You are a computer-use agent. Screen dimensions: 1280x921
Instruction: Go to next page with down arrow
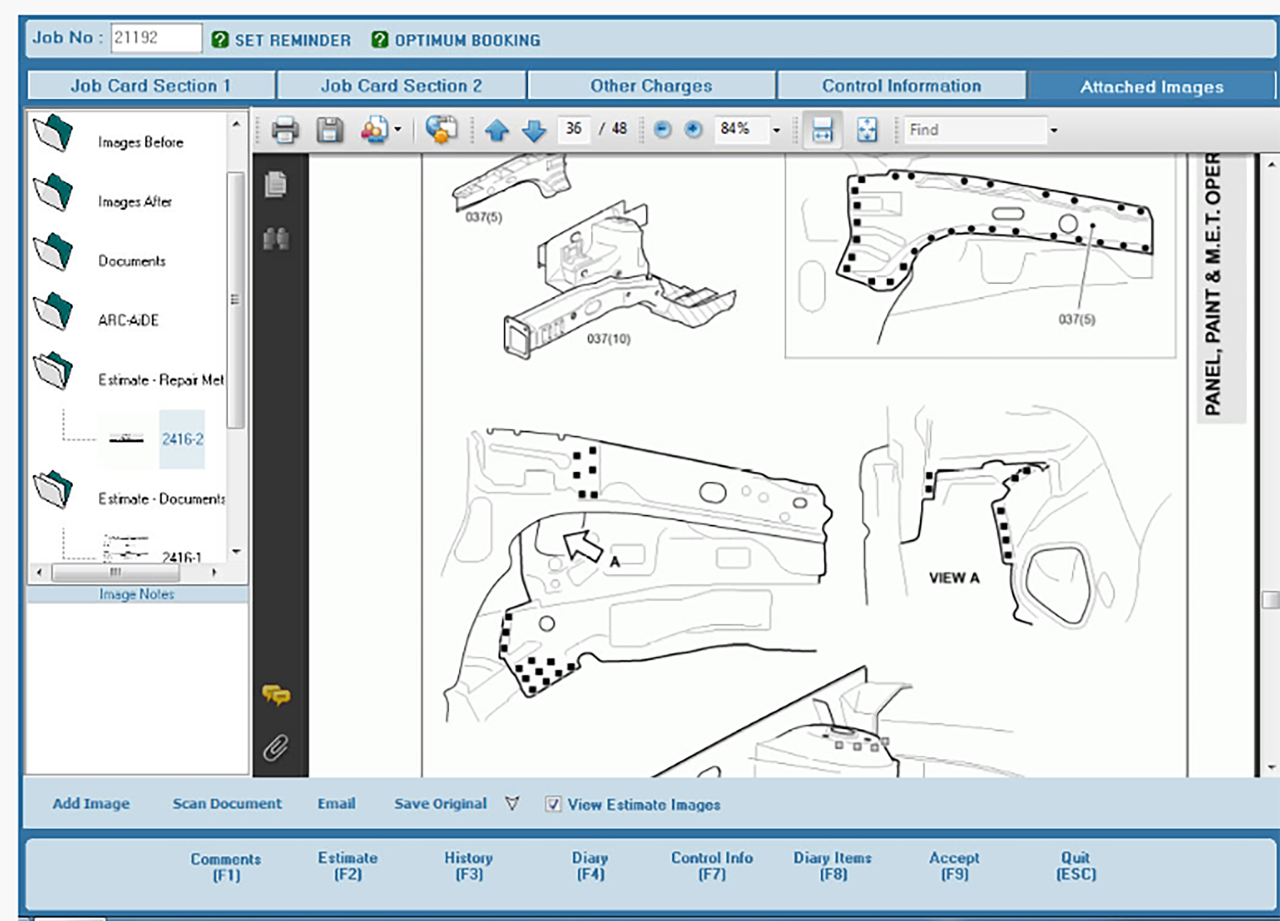point(534,130)
